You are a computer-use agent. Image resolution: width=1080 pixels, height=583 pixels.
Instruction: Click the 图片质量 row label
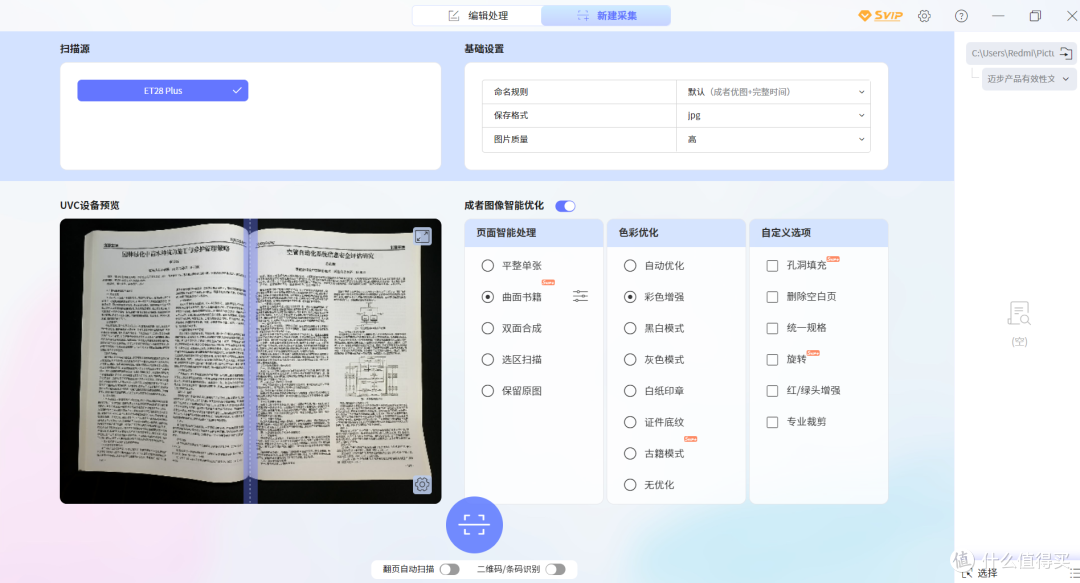point(511,139)
